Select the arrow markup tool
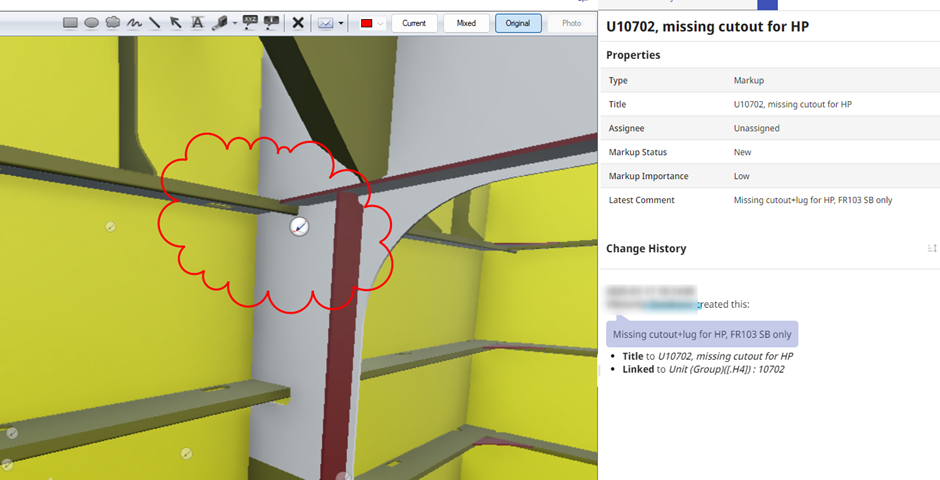The height and width of the screenshot is (480, 940). click(x=175, y=22)
